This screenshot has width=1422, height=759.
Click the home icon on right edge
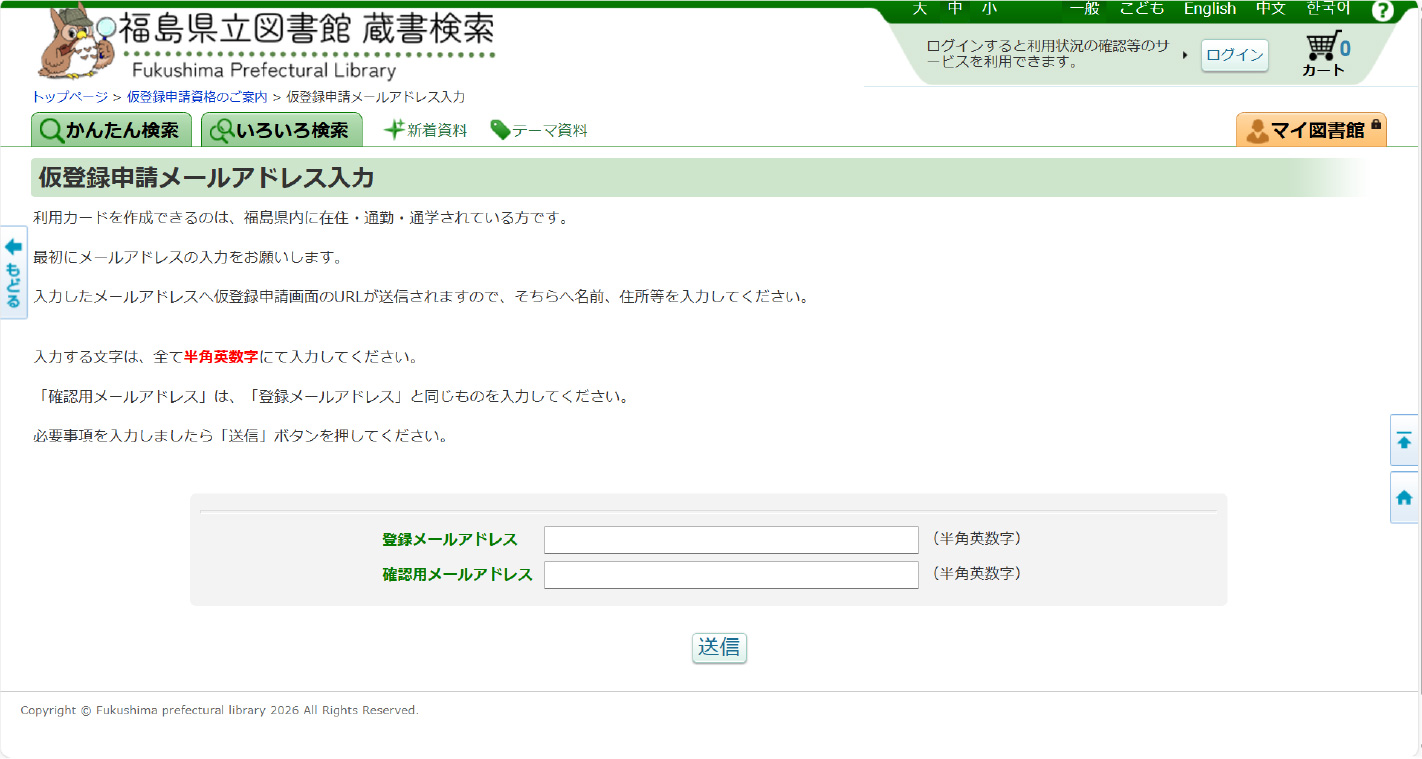point(1404,497)
